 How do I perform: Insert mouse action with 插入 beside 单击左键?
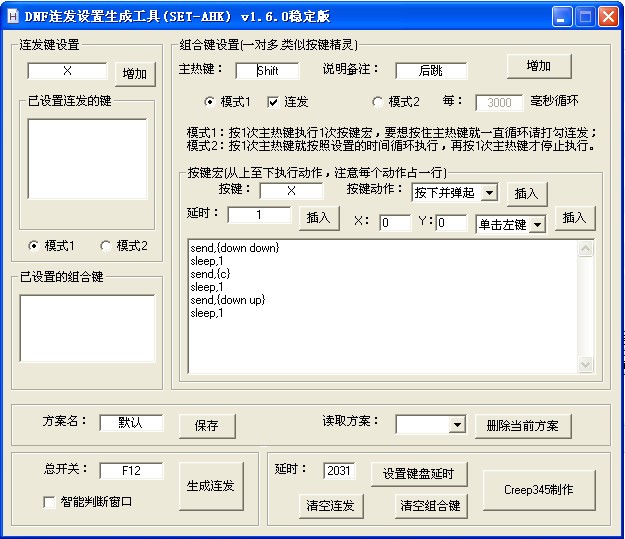pos(575,218)
